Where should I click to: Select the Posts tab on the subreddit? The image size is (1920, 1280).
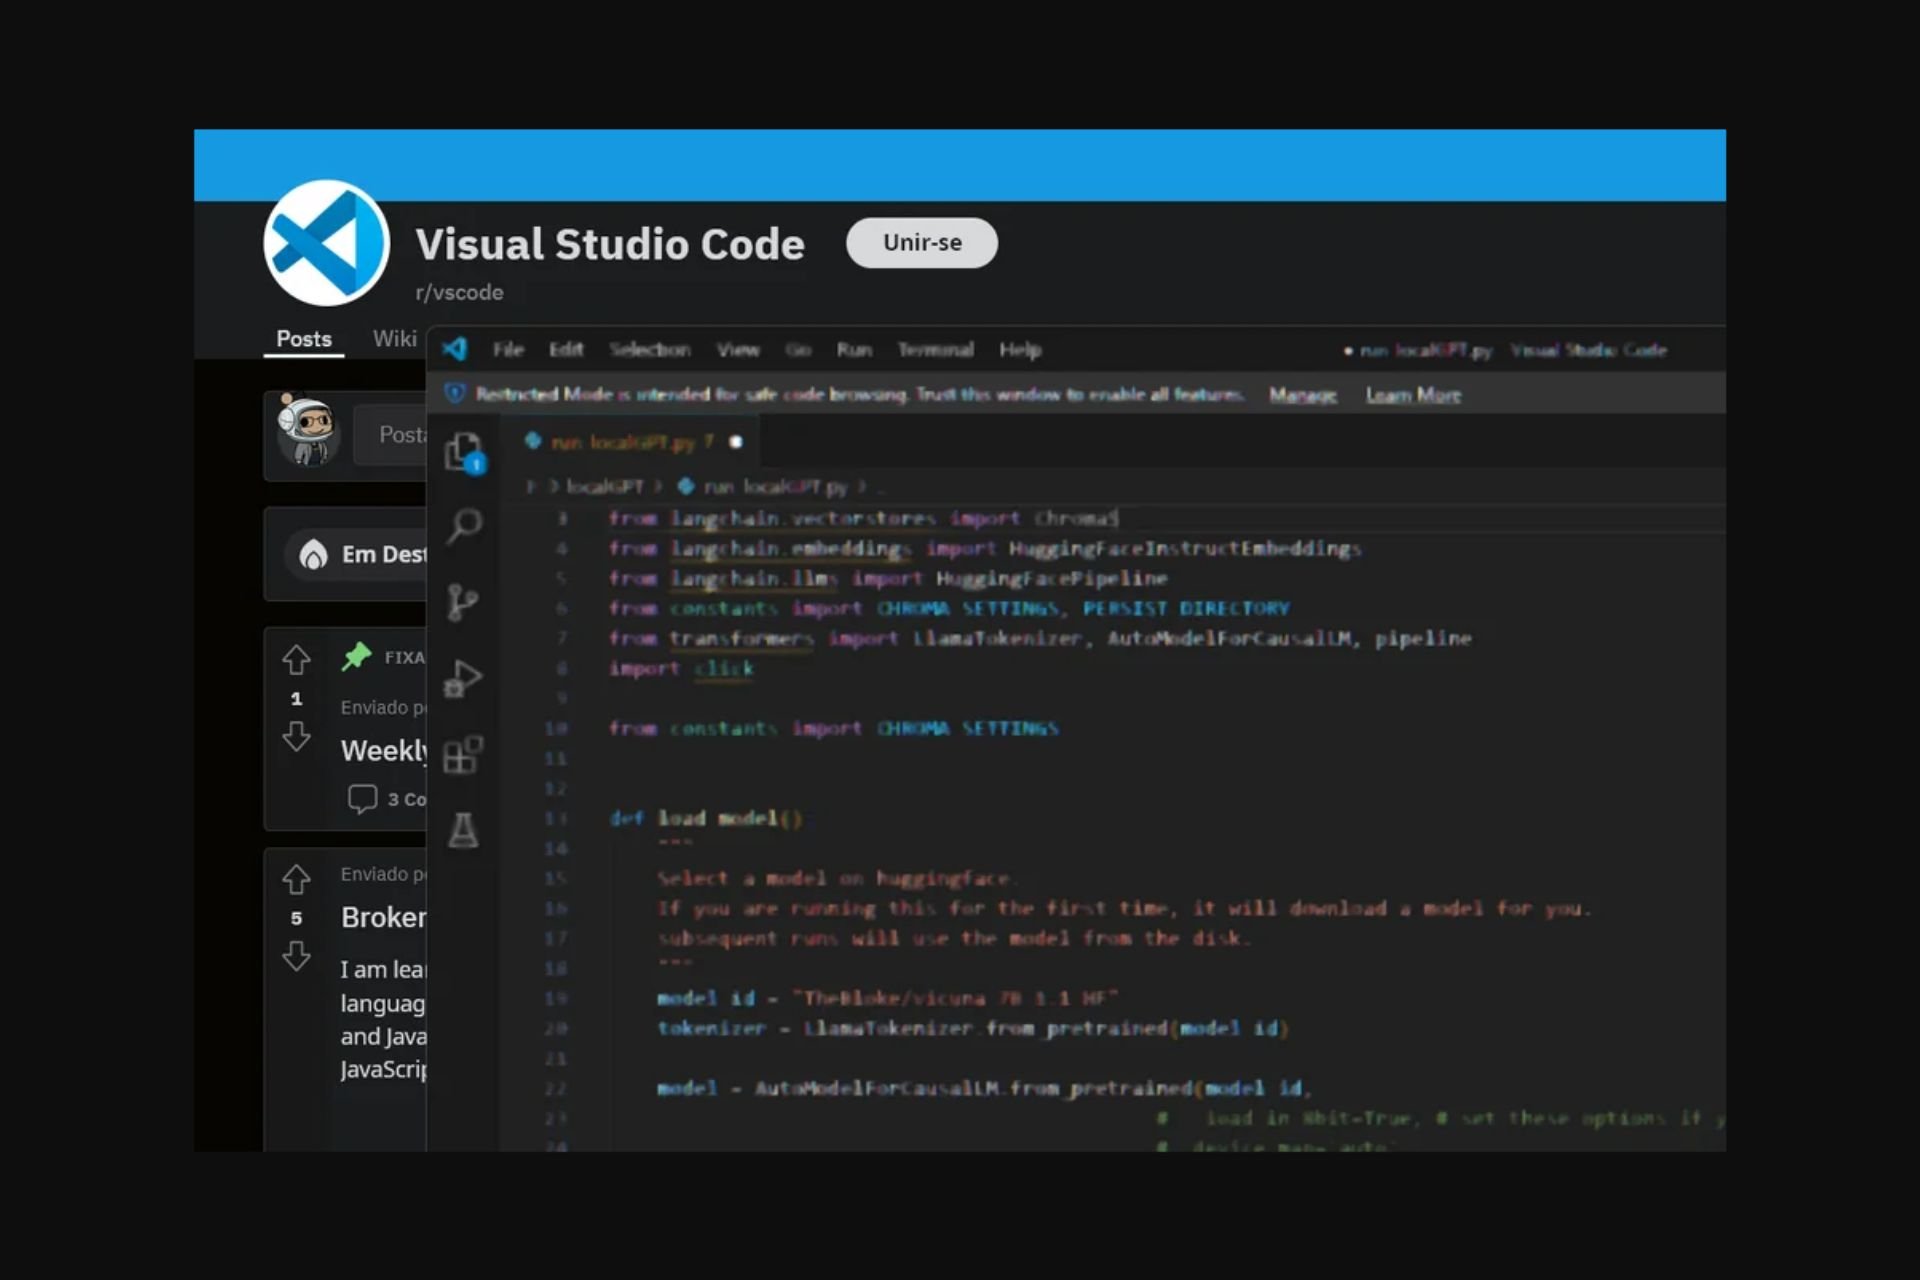point(304,339)
